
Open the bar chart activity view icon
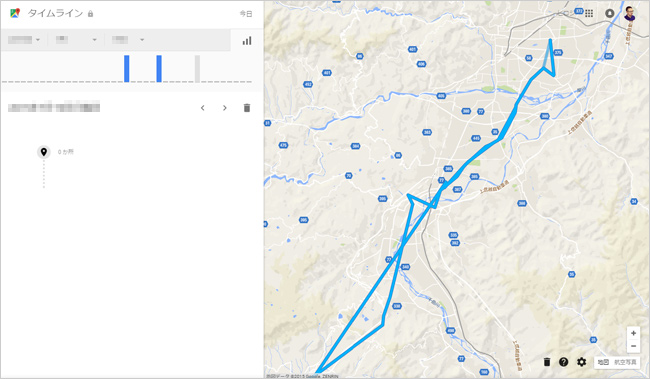point(247,41)
